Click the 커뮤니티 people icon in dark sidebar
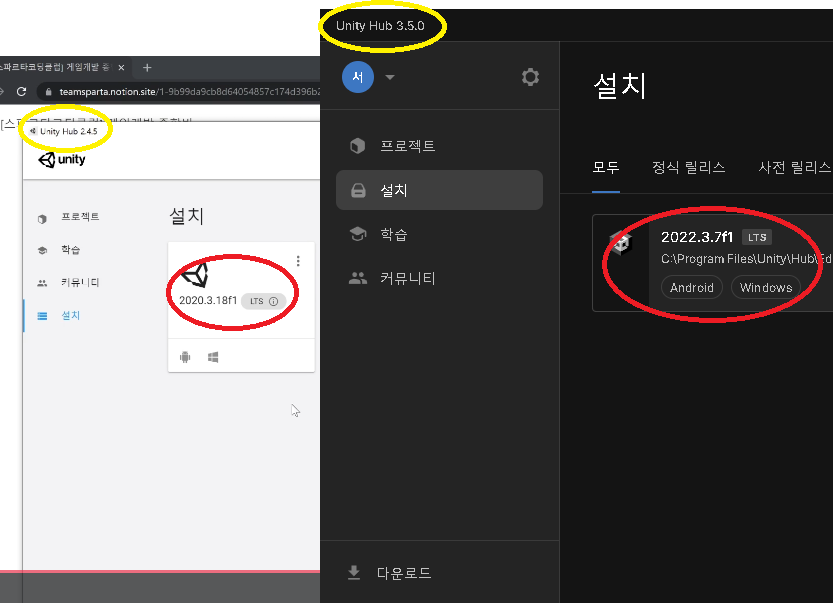The height and width of the screenshot is (603, 833). point(358,278)
